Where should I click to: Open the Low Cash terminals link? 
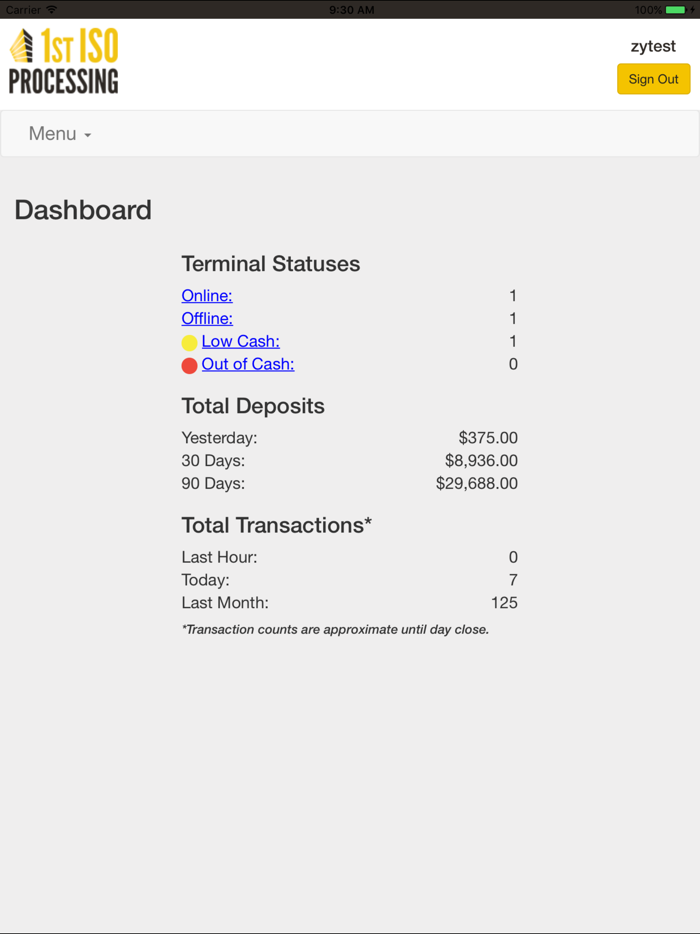[x=240, y=342]
